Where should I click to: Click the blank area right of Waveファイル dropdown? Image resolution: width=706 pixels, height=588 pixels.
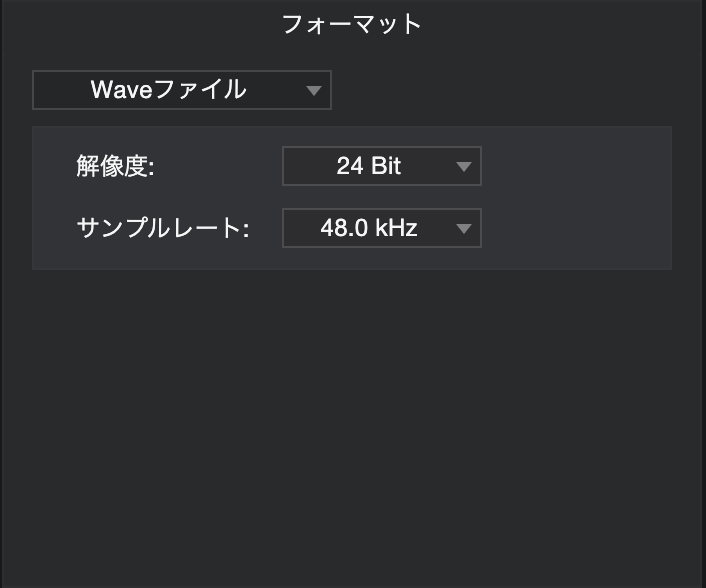(x=500, y=90)
